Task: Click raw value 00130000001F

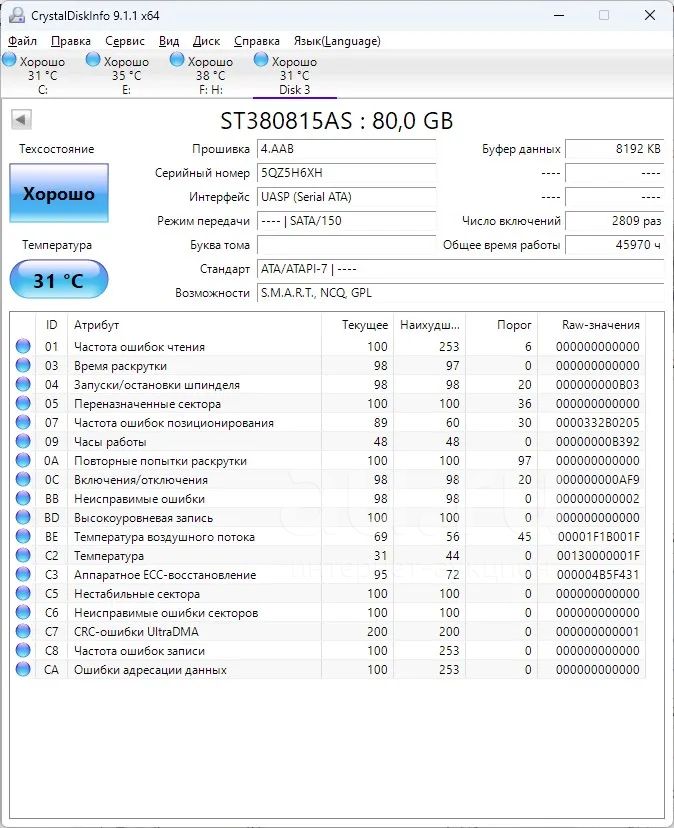Action: click(597, 556)
